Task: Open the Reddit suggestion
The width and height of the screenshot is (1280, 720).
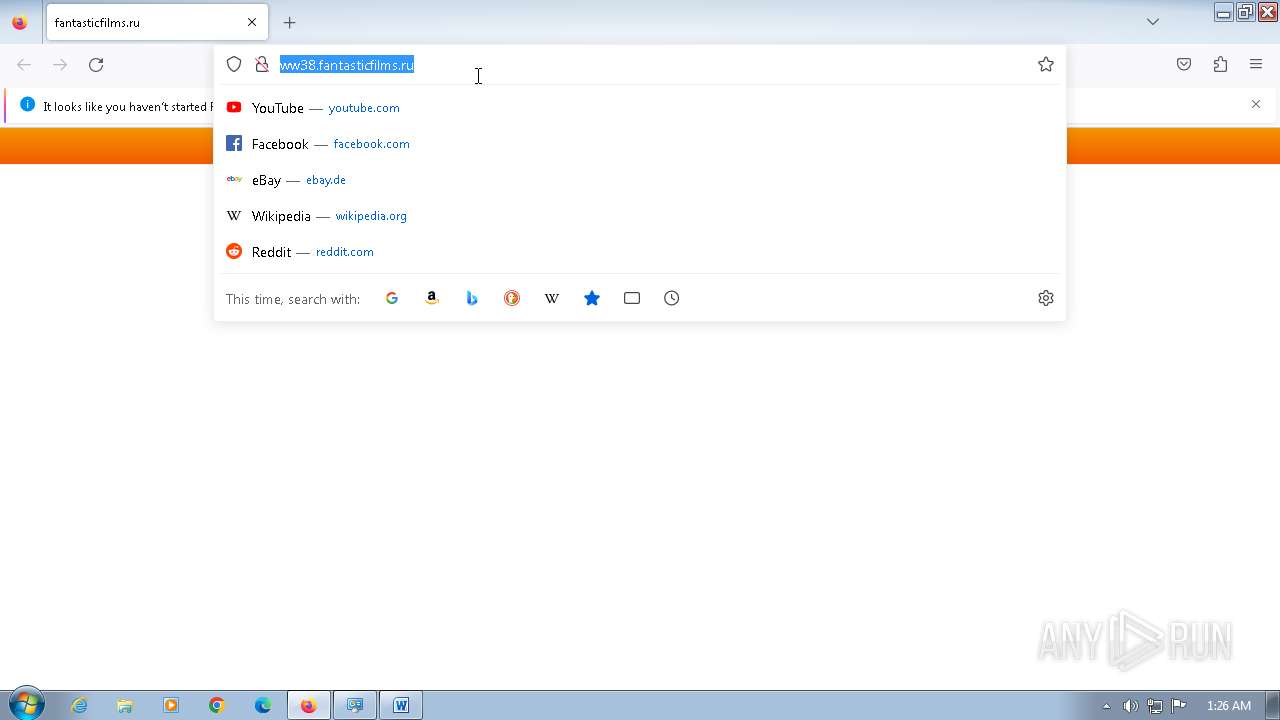Action: 640,252
